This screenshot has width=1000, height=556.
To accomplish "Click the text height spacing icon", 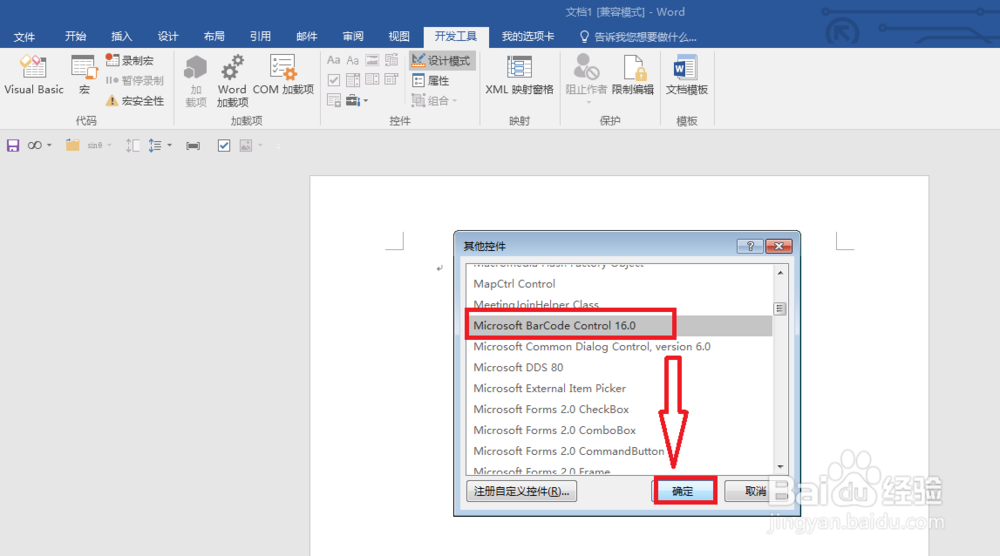I will [x=132, y=145].
